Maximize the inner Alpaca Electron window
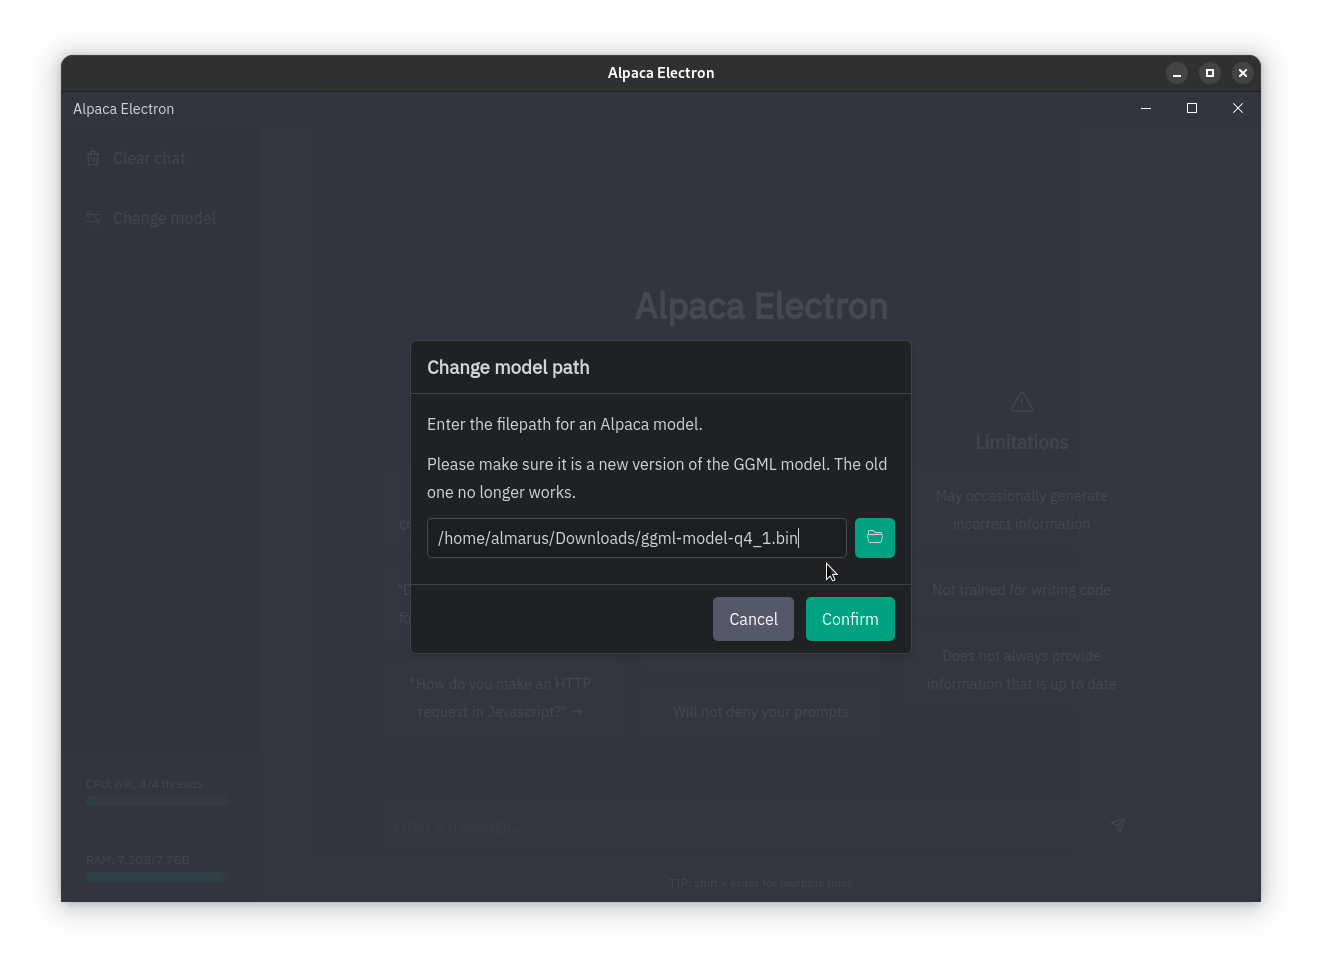Screen dimensions: 1322x969 pyautogui.click(x=1192, y=108)
